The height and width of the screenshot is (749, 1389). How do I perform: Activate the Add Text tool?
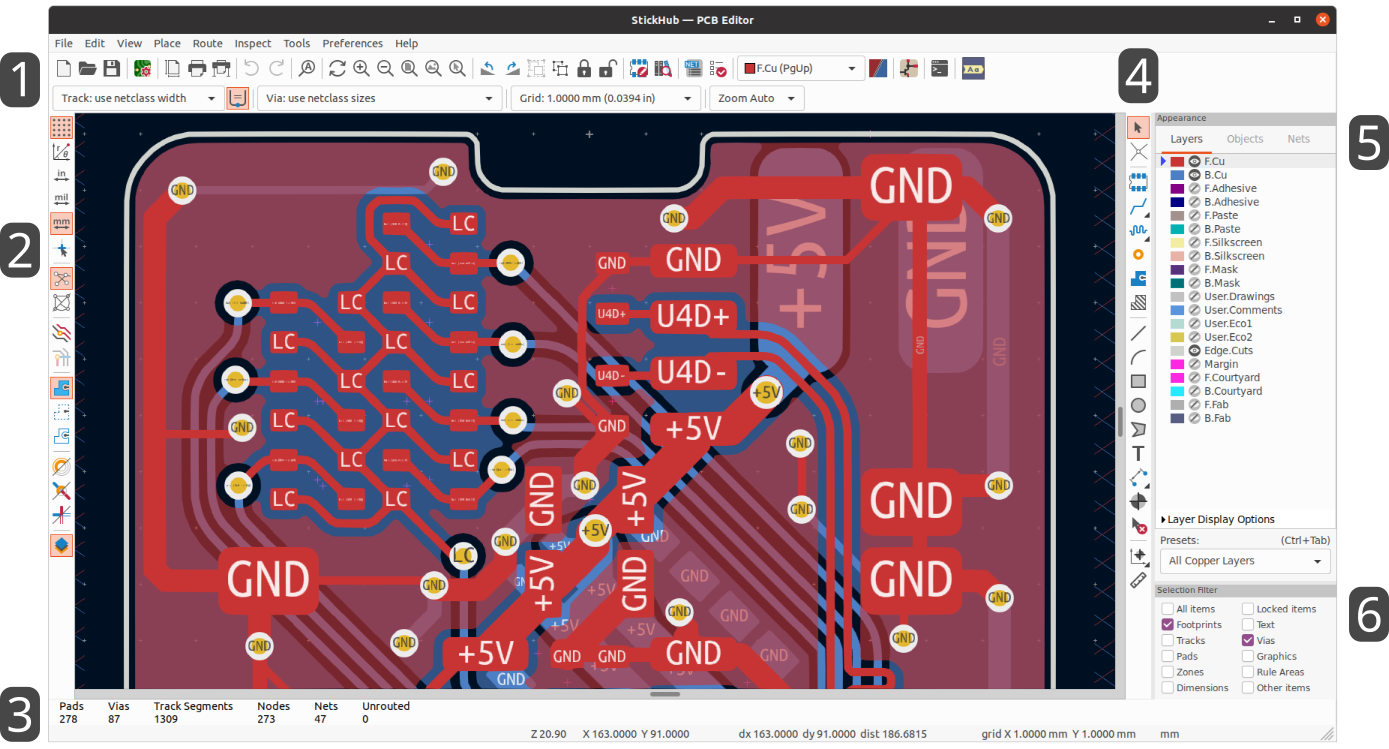coord(1138,453)
